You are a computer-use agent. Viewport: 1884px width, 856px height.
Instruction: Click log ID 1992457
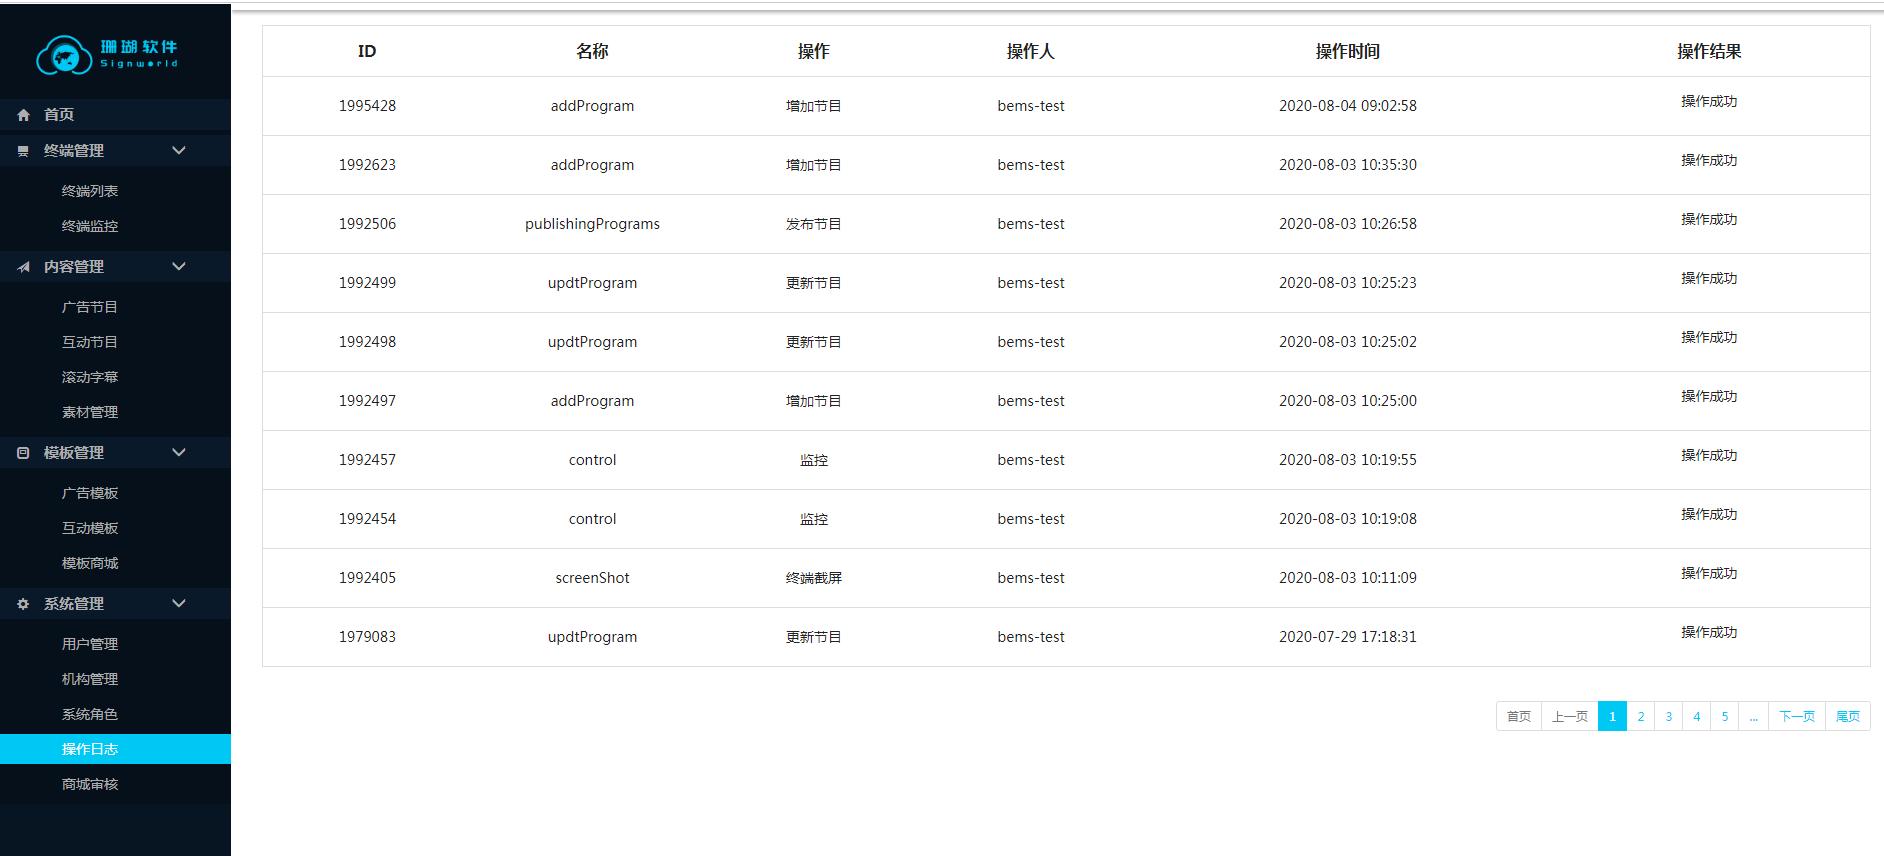[367, 460]
